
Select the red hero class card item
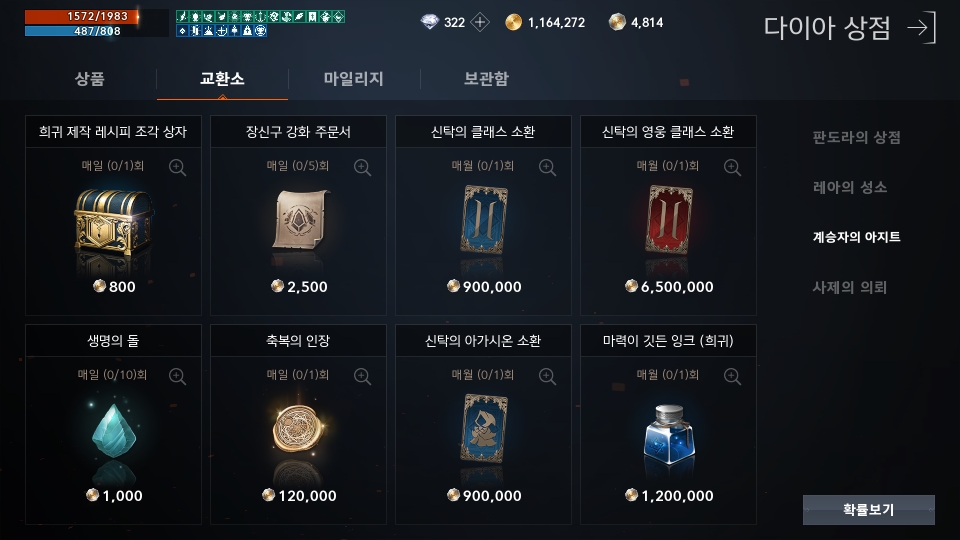[669, 220]
